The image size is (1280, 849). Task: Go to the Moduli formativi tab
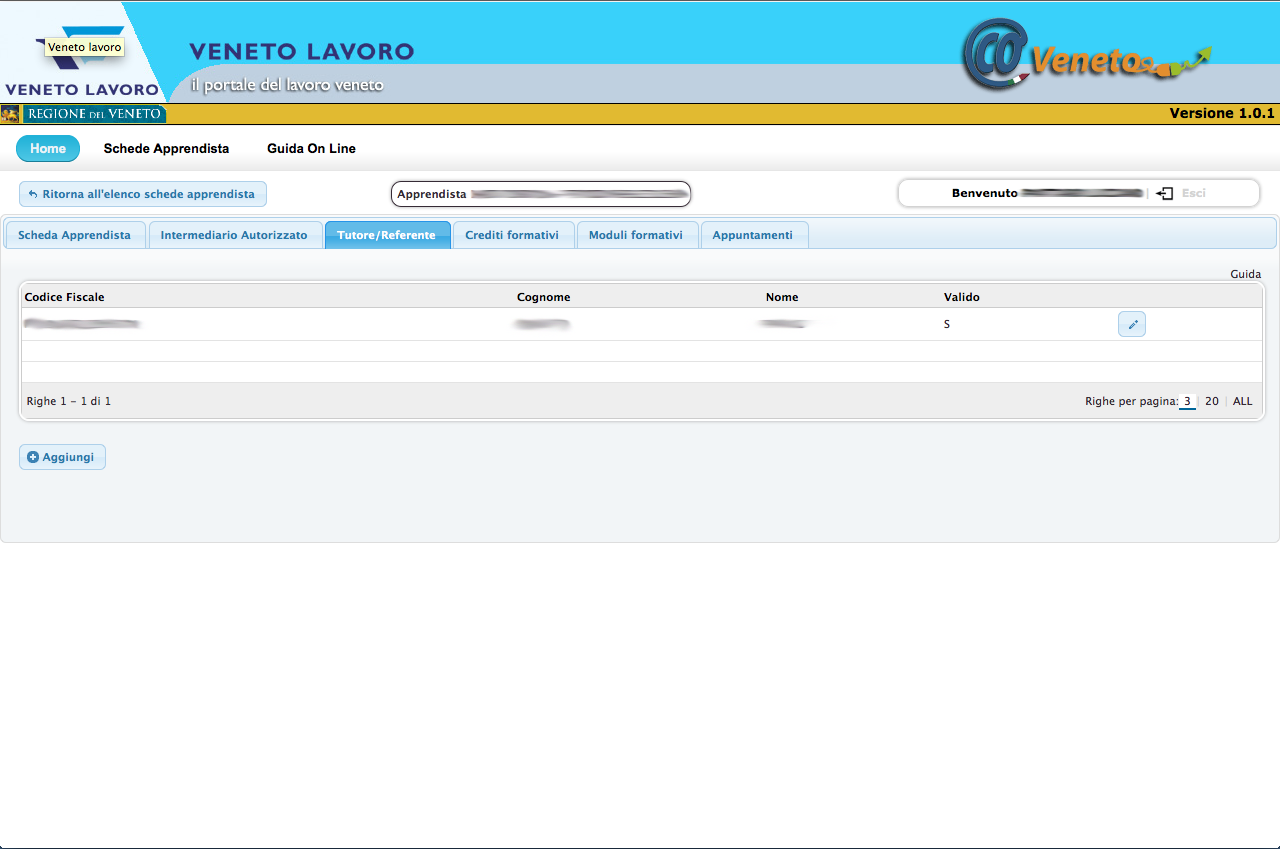point(636,235)
